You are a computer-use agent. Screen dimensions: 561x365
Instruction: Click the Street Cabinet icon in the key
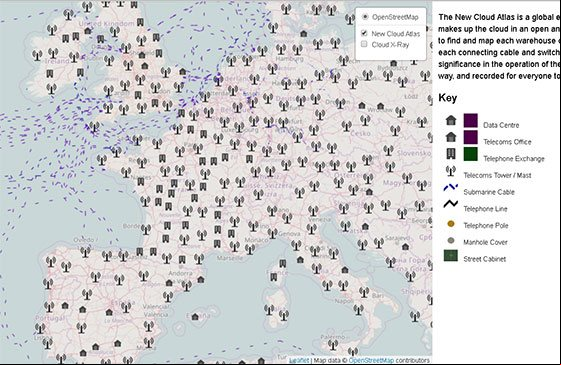coord(451,256)
